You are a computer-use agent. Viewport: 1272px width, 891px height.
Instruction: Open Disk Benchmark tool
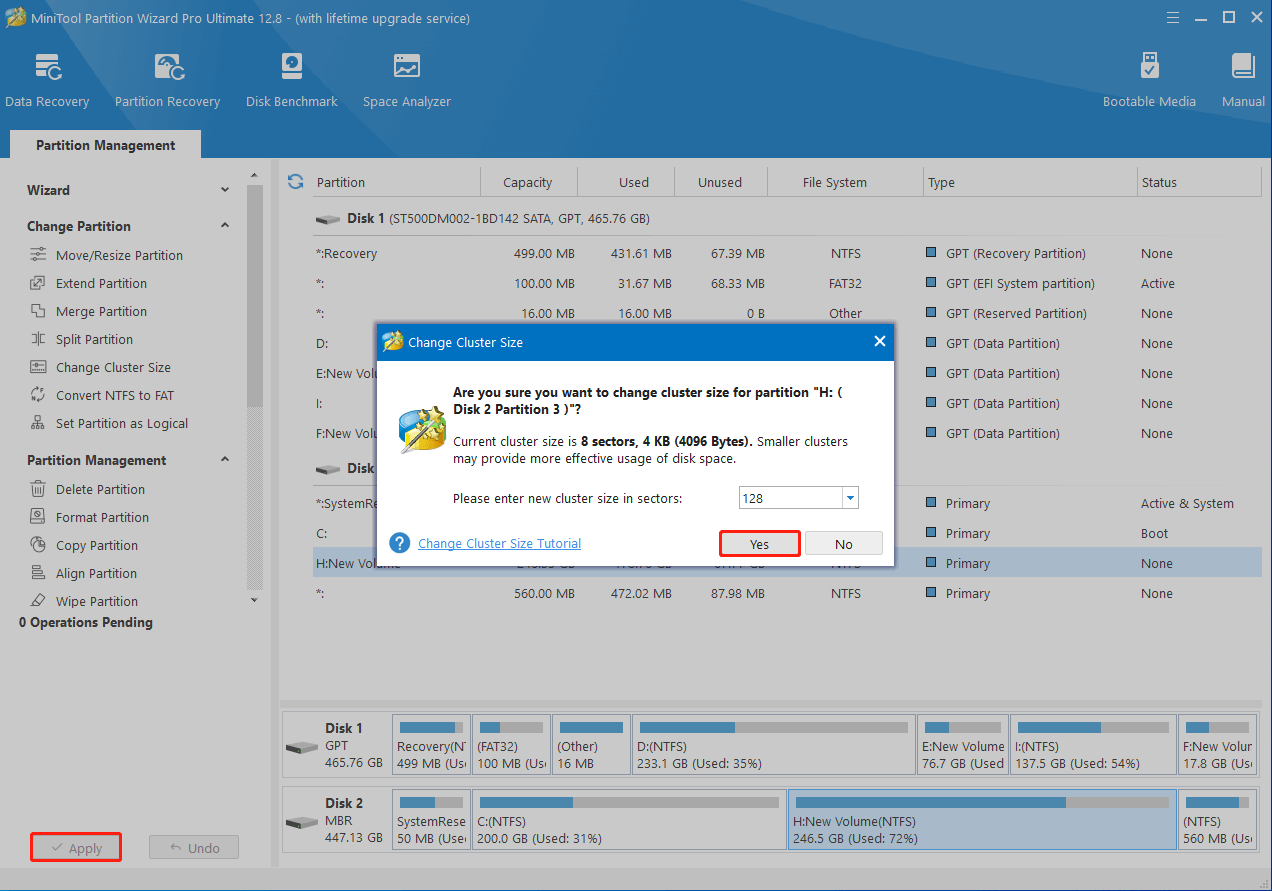291,80
